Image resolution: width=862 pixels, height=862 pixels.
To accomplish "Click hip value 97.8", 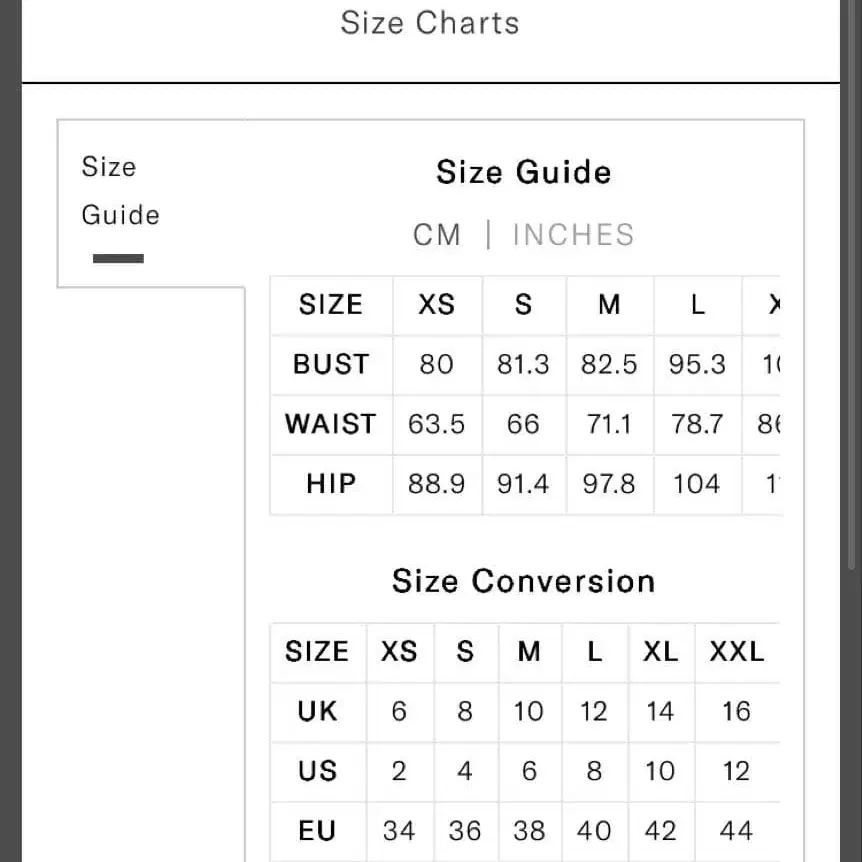I will click(609, 484).
